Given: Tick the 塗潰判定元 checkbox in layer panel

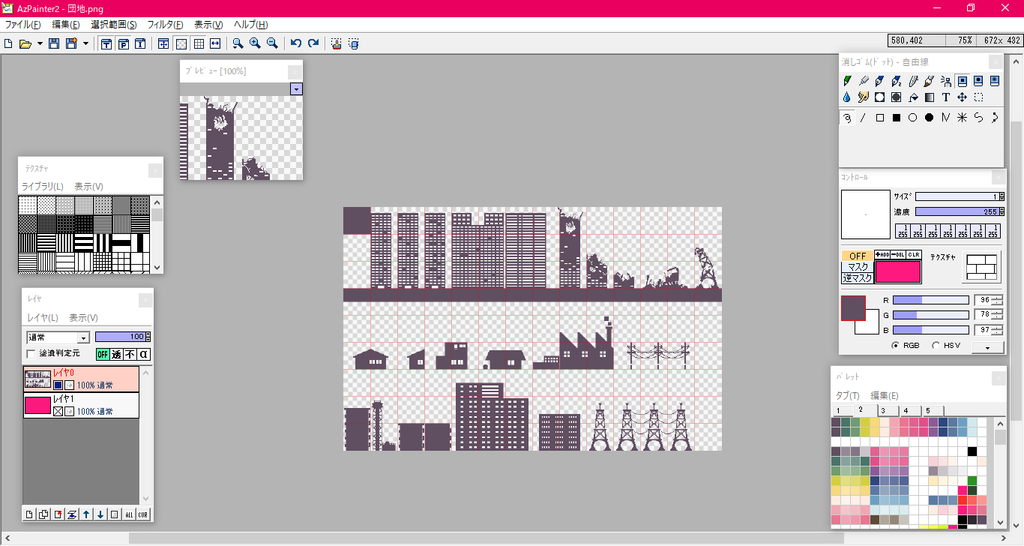Looking at the screenshot, I should 31,353.
